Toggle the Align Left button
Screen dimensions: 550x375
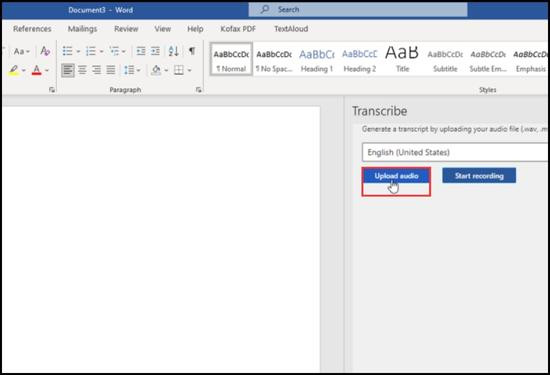pyautogui.click(x=68, y=70)
